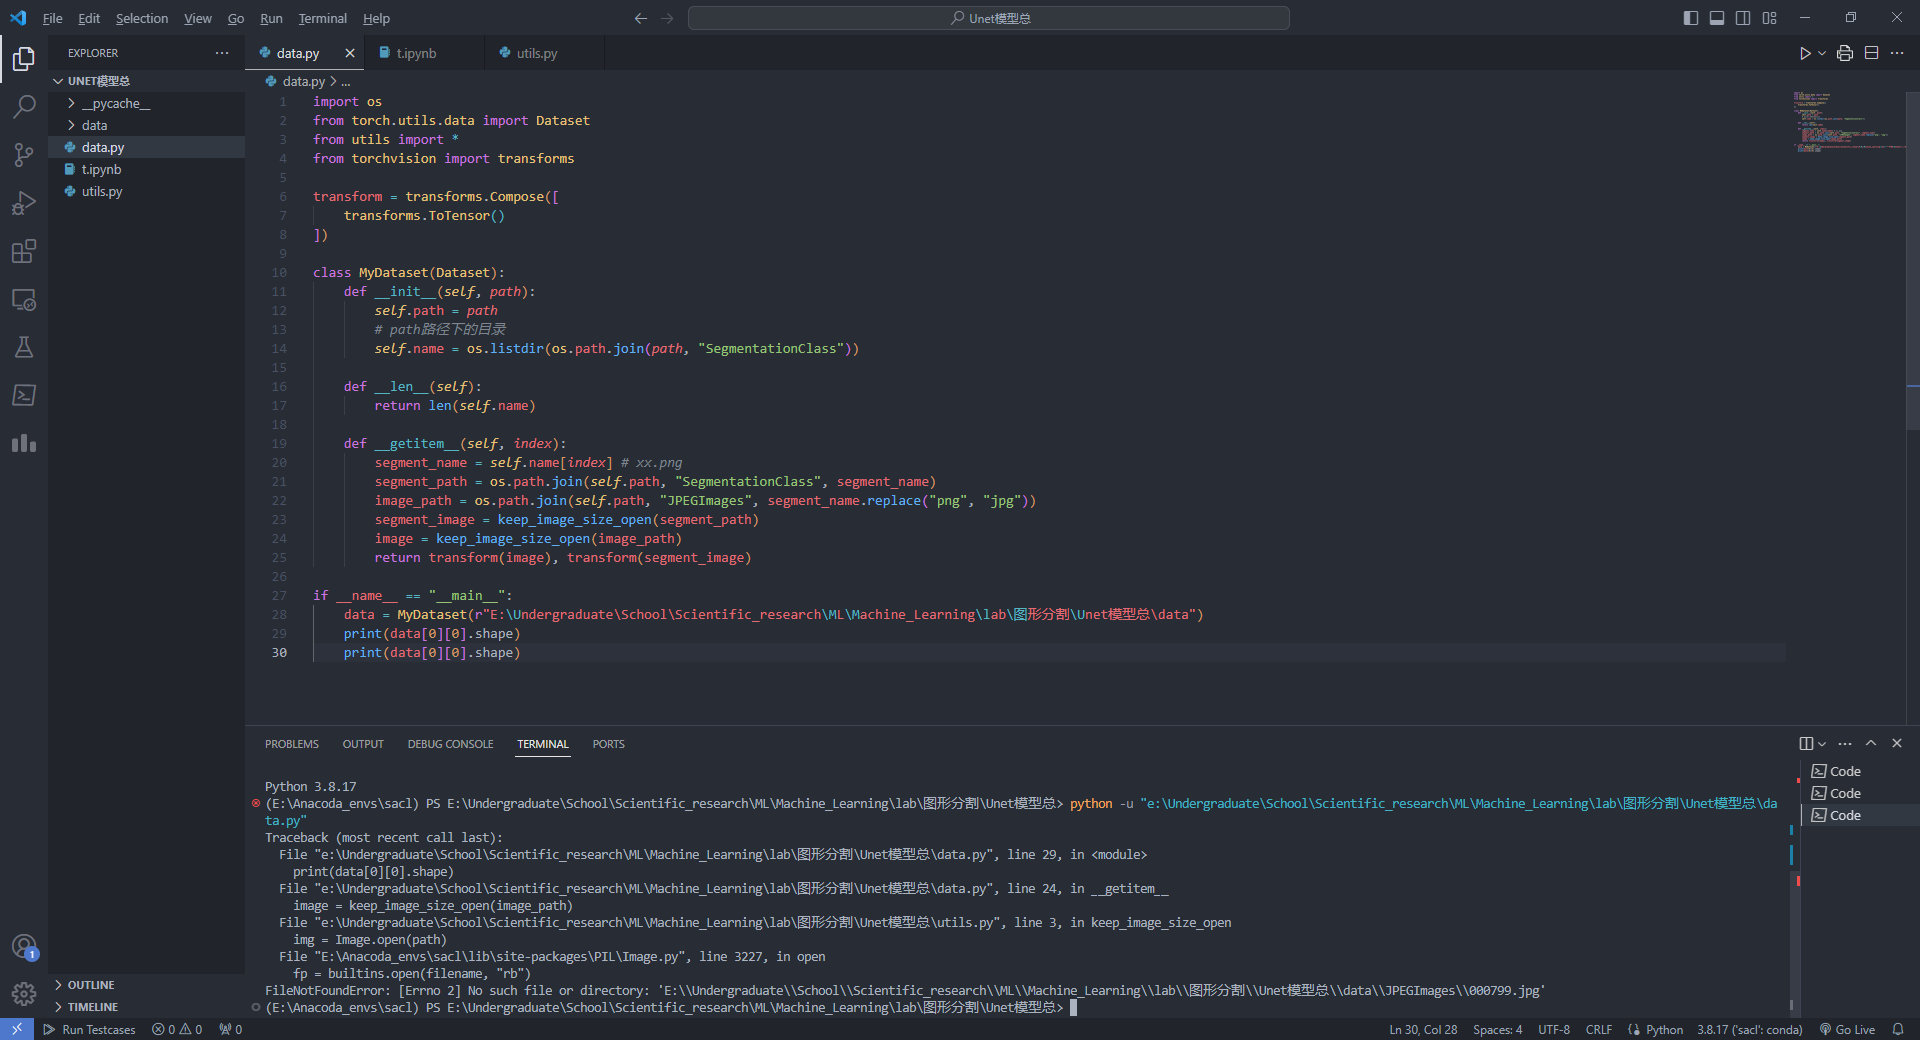1920x1040 pixels.
Task: Open the Testing flask view
Action: coord(24,347)
